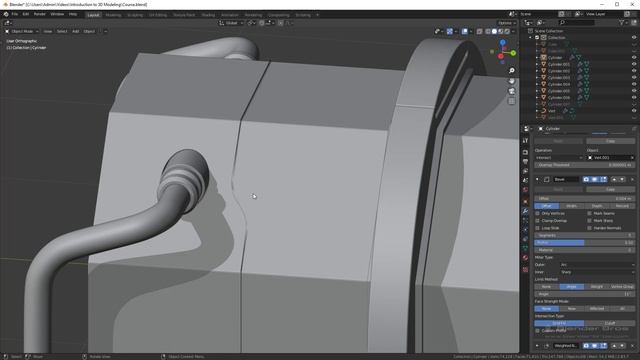640x360 pixels.
Task: Check Mark Seams checkbox
Action: tap(589, 213)
